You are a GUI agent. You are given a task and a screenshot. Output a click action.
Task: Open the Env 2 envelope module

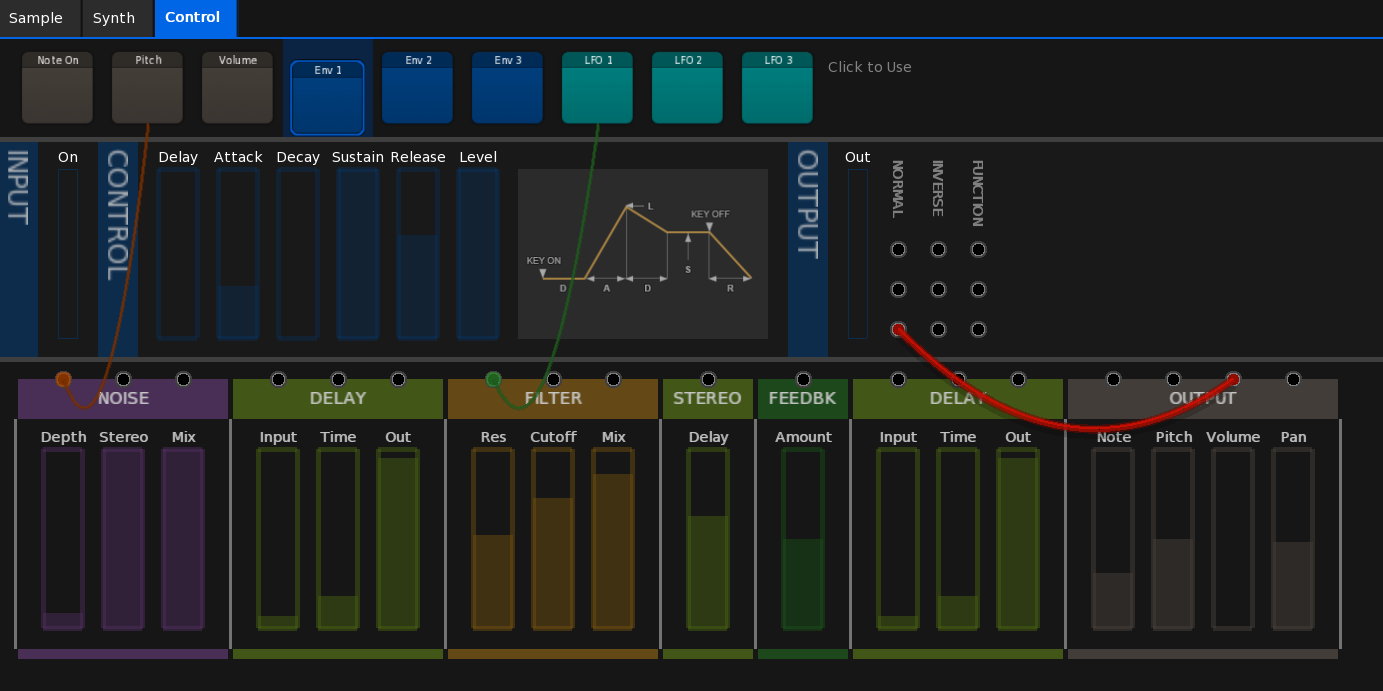(417, 88)
